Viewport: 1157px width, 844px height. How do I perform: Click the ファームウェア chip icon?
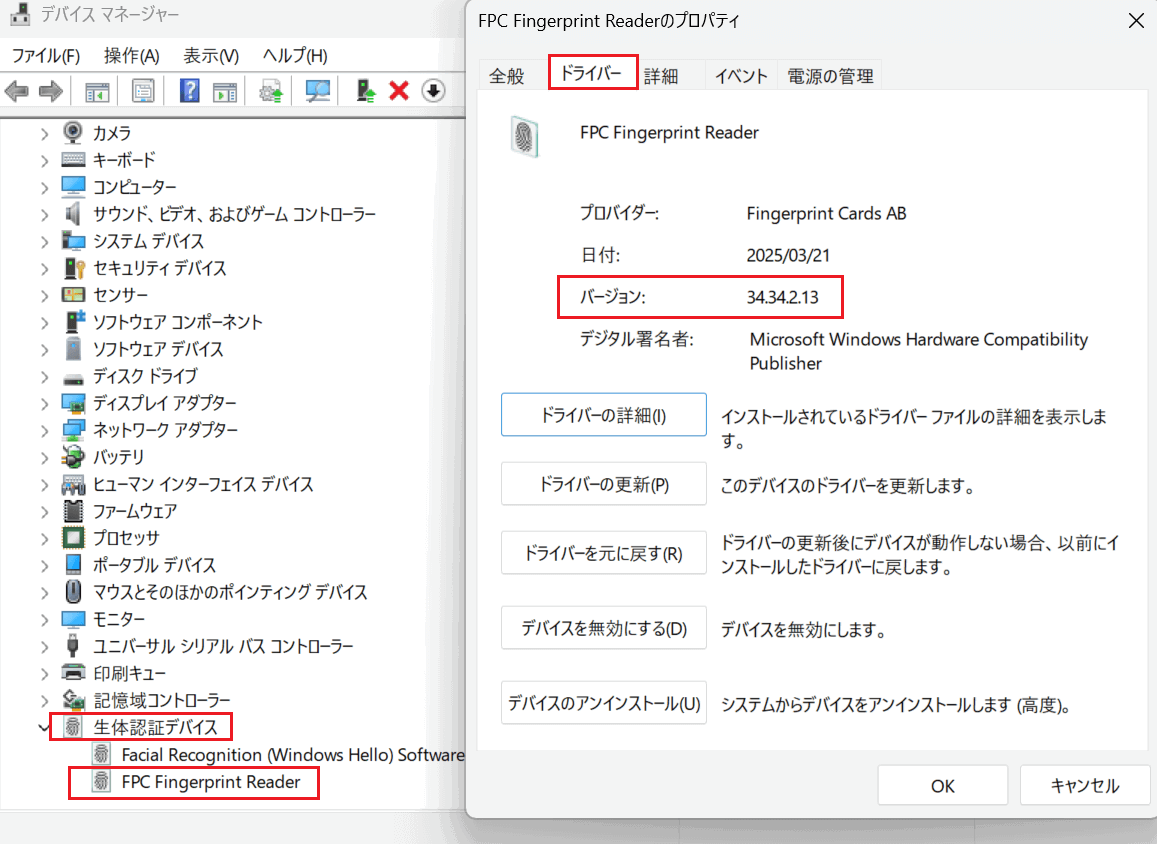pyautogui.click(x=73, y=511)
